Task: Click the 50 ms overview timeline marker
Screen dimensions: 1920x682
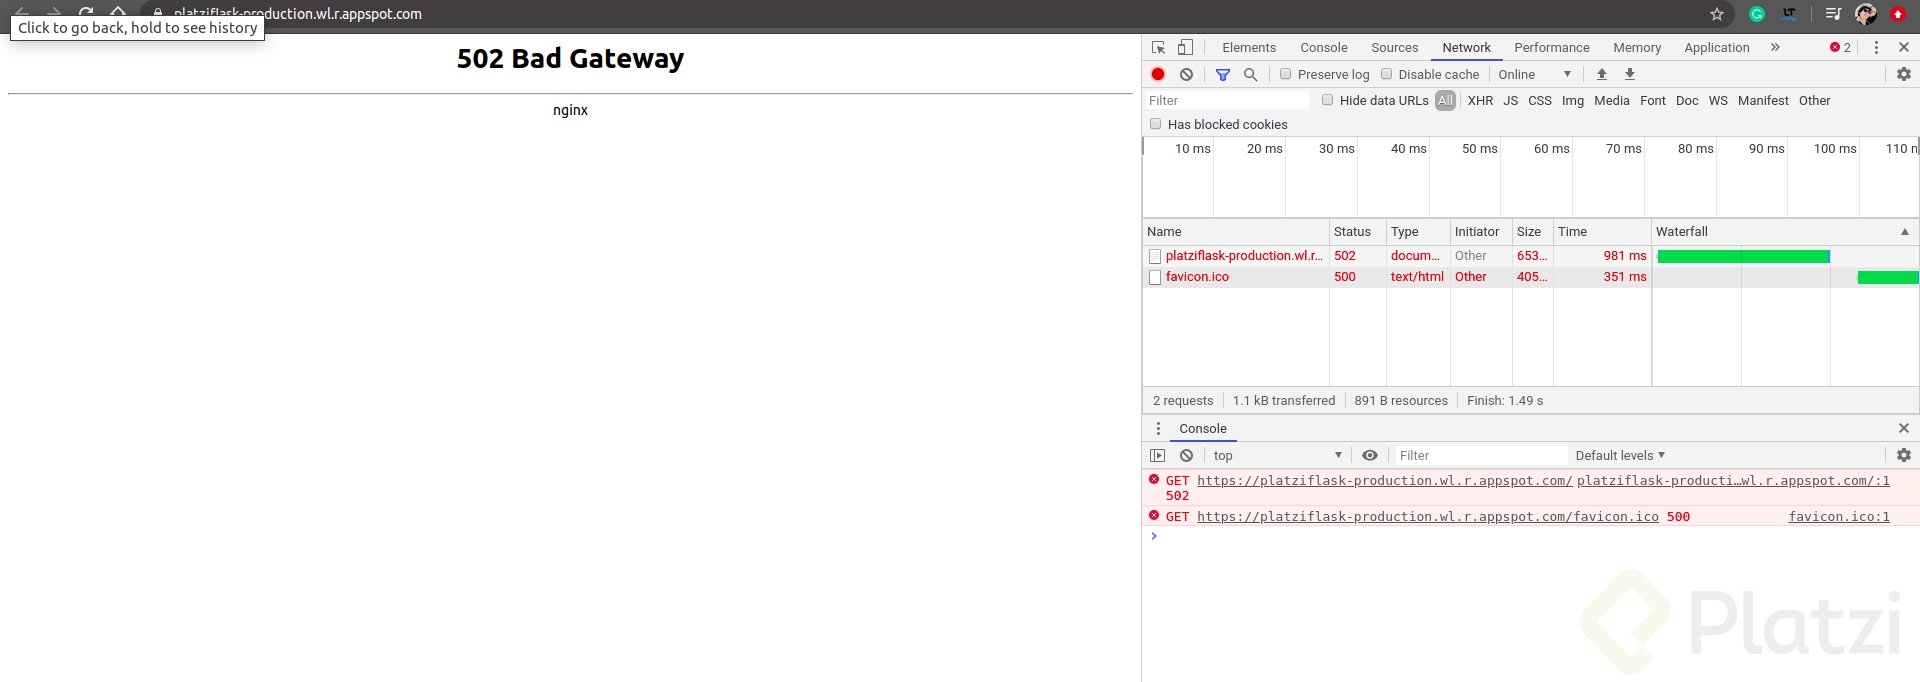Action: pos(1479,148)
